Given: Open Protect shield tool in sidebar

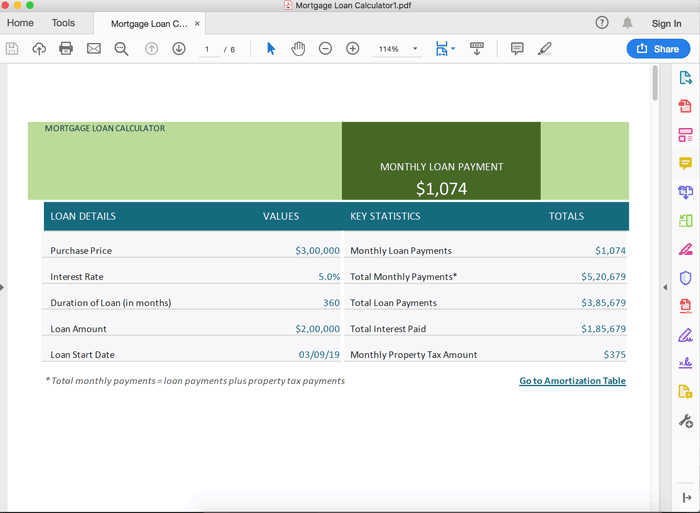Looking at the screenshot, I should pyautogui.click(x=685, y=278).
